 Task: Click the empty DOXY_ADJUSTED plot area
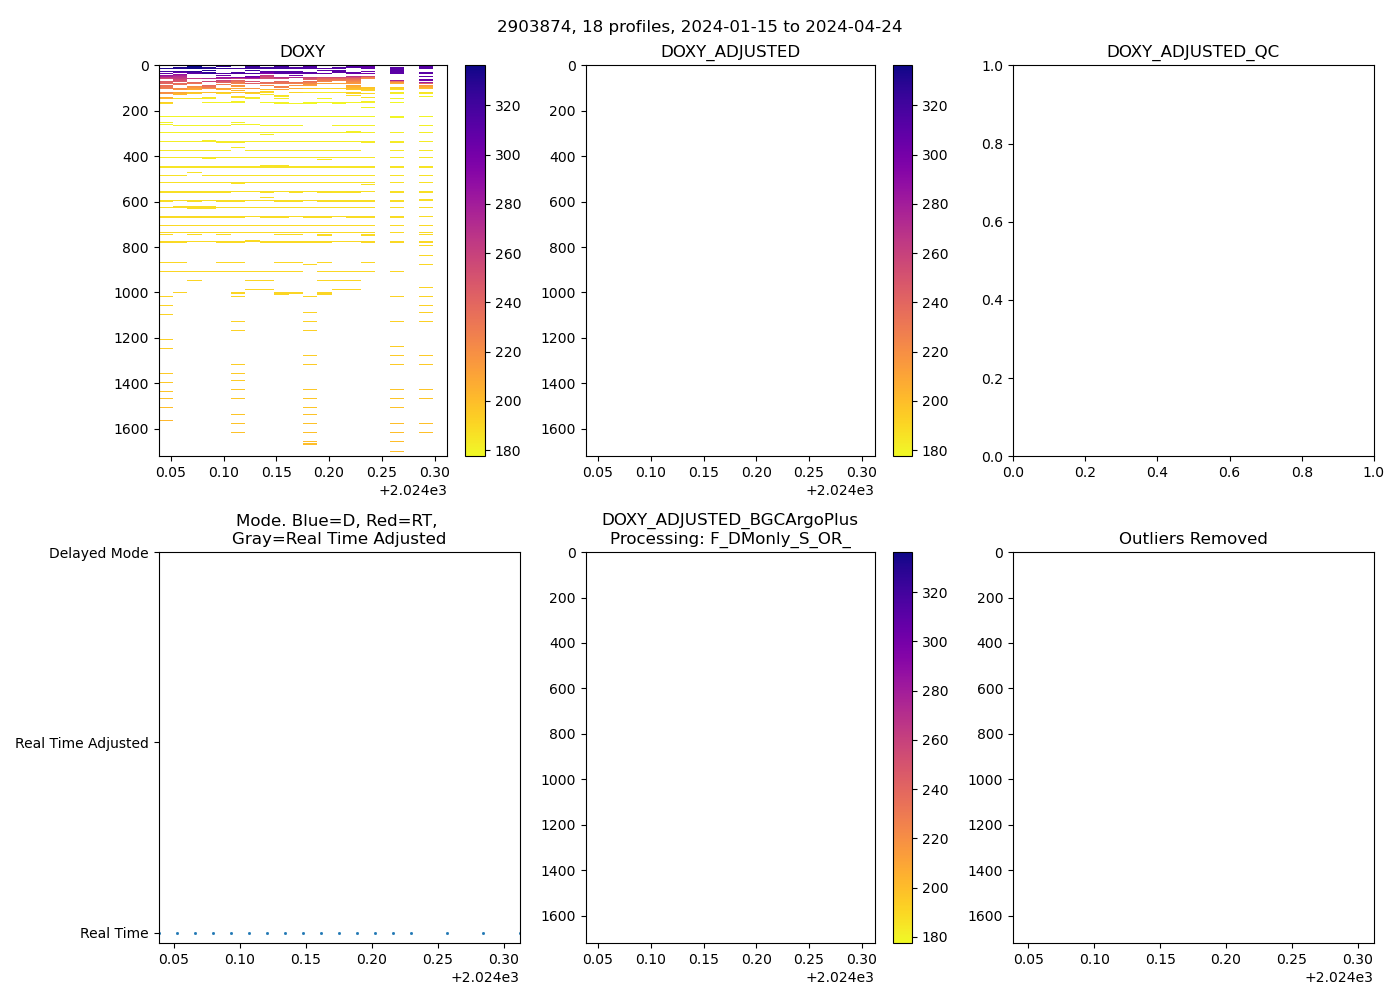pyautogui.click(x=730, y=260)
